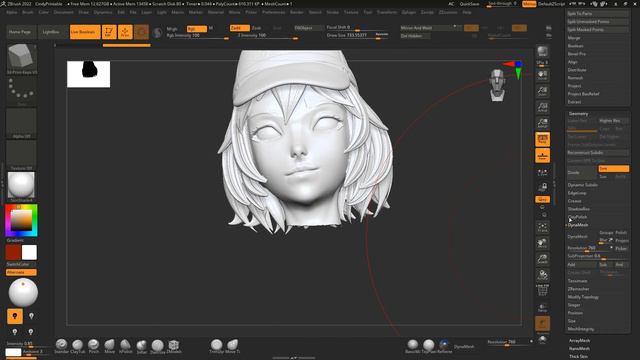Open the Stroke menu
640x360 pixels.
[332, 12]
